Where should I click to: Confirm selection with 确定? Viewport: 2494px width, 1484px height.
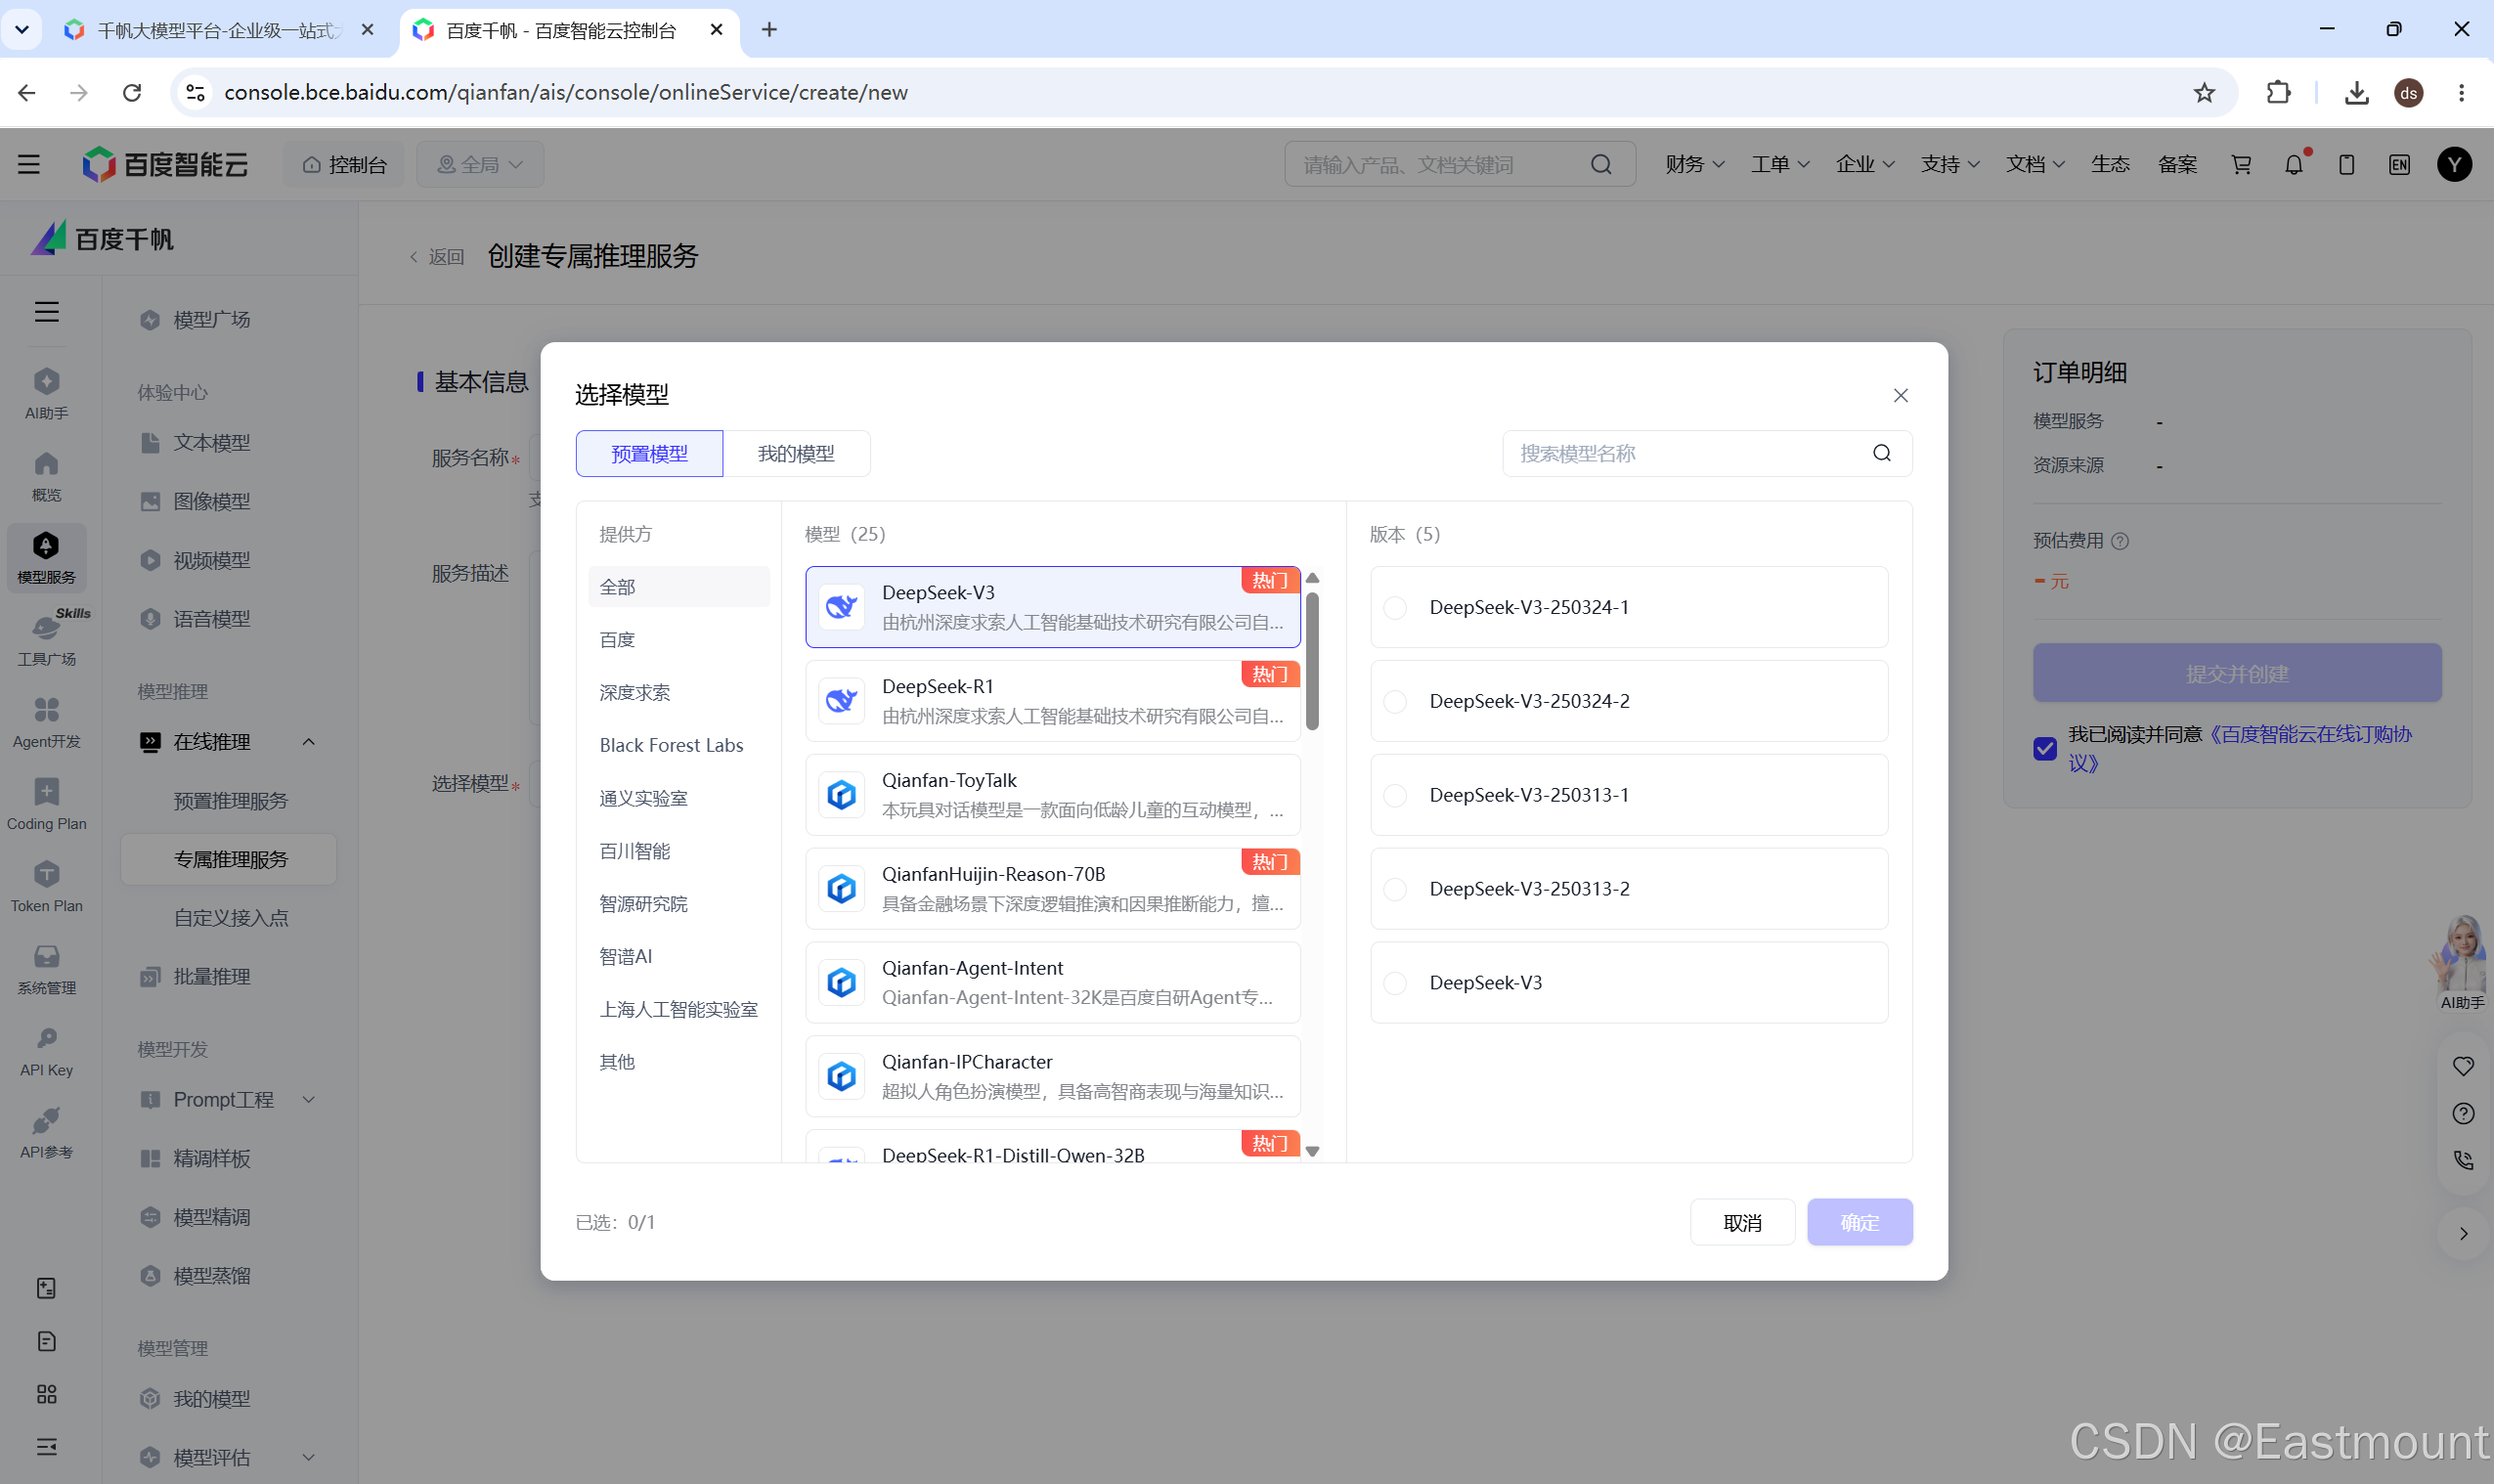(x=1859, y=1222)
